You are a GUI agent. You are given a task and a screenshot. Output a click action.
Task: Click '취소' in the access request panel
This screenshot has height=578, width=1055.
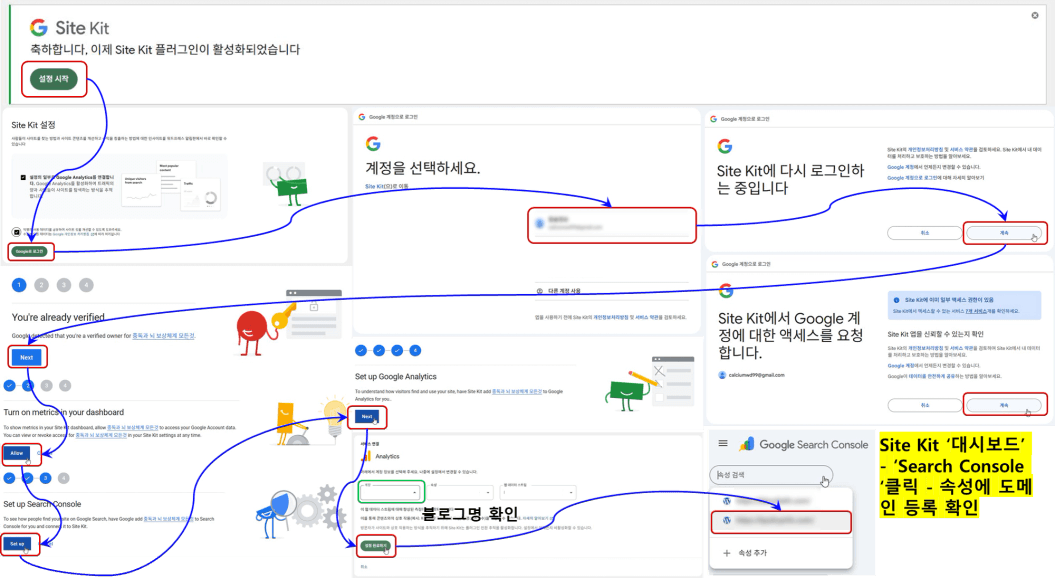point(924,405)
